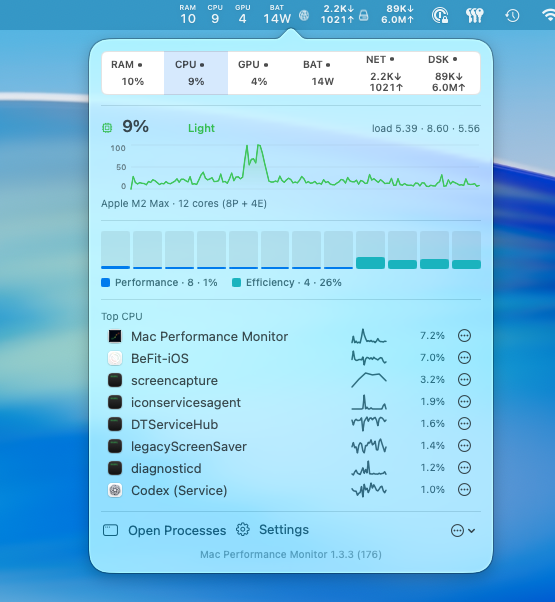Image resolution: width=555 pixels, height=602 pixels.
Task: Click the DTServiceHub process icon
Action: pyautogui.click(x=115, y=424)
